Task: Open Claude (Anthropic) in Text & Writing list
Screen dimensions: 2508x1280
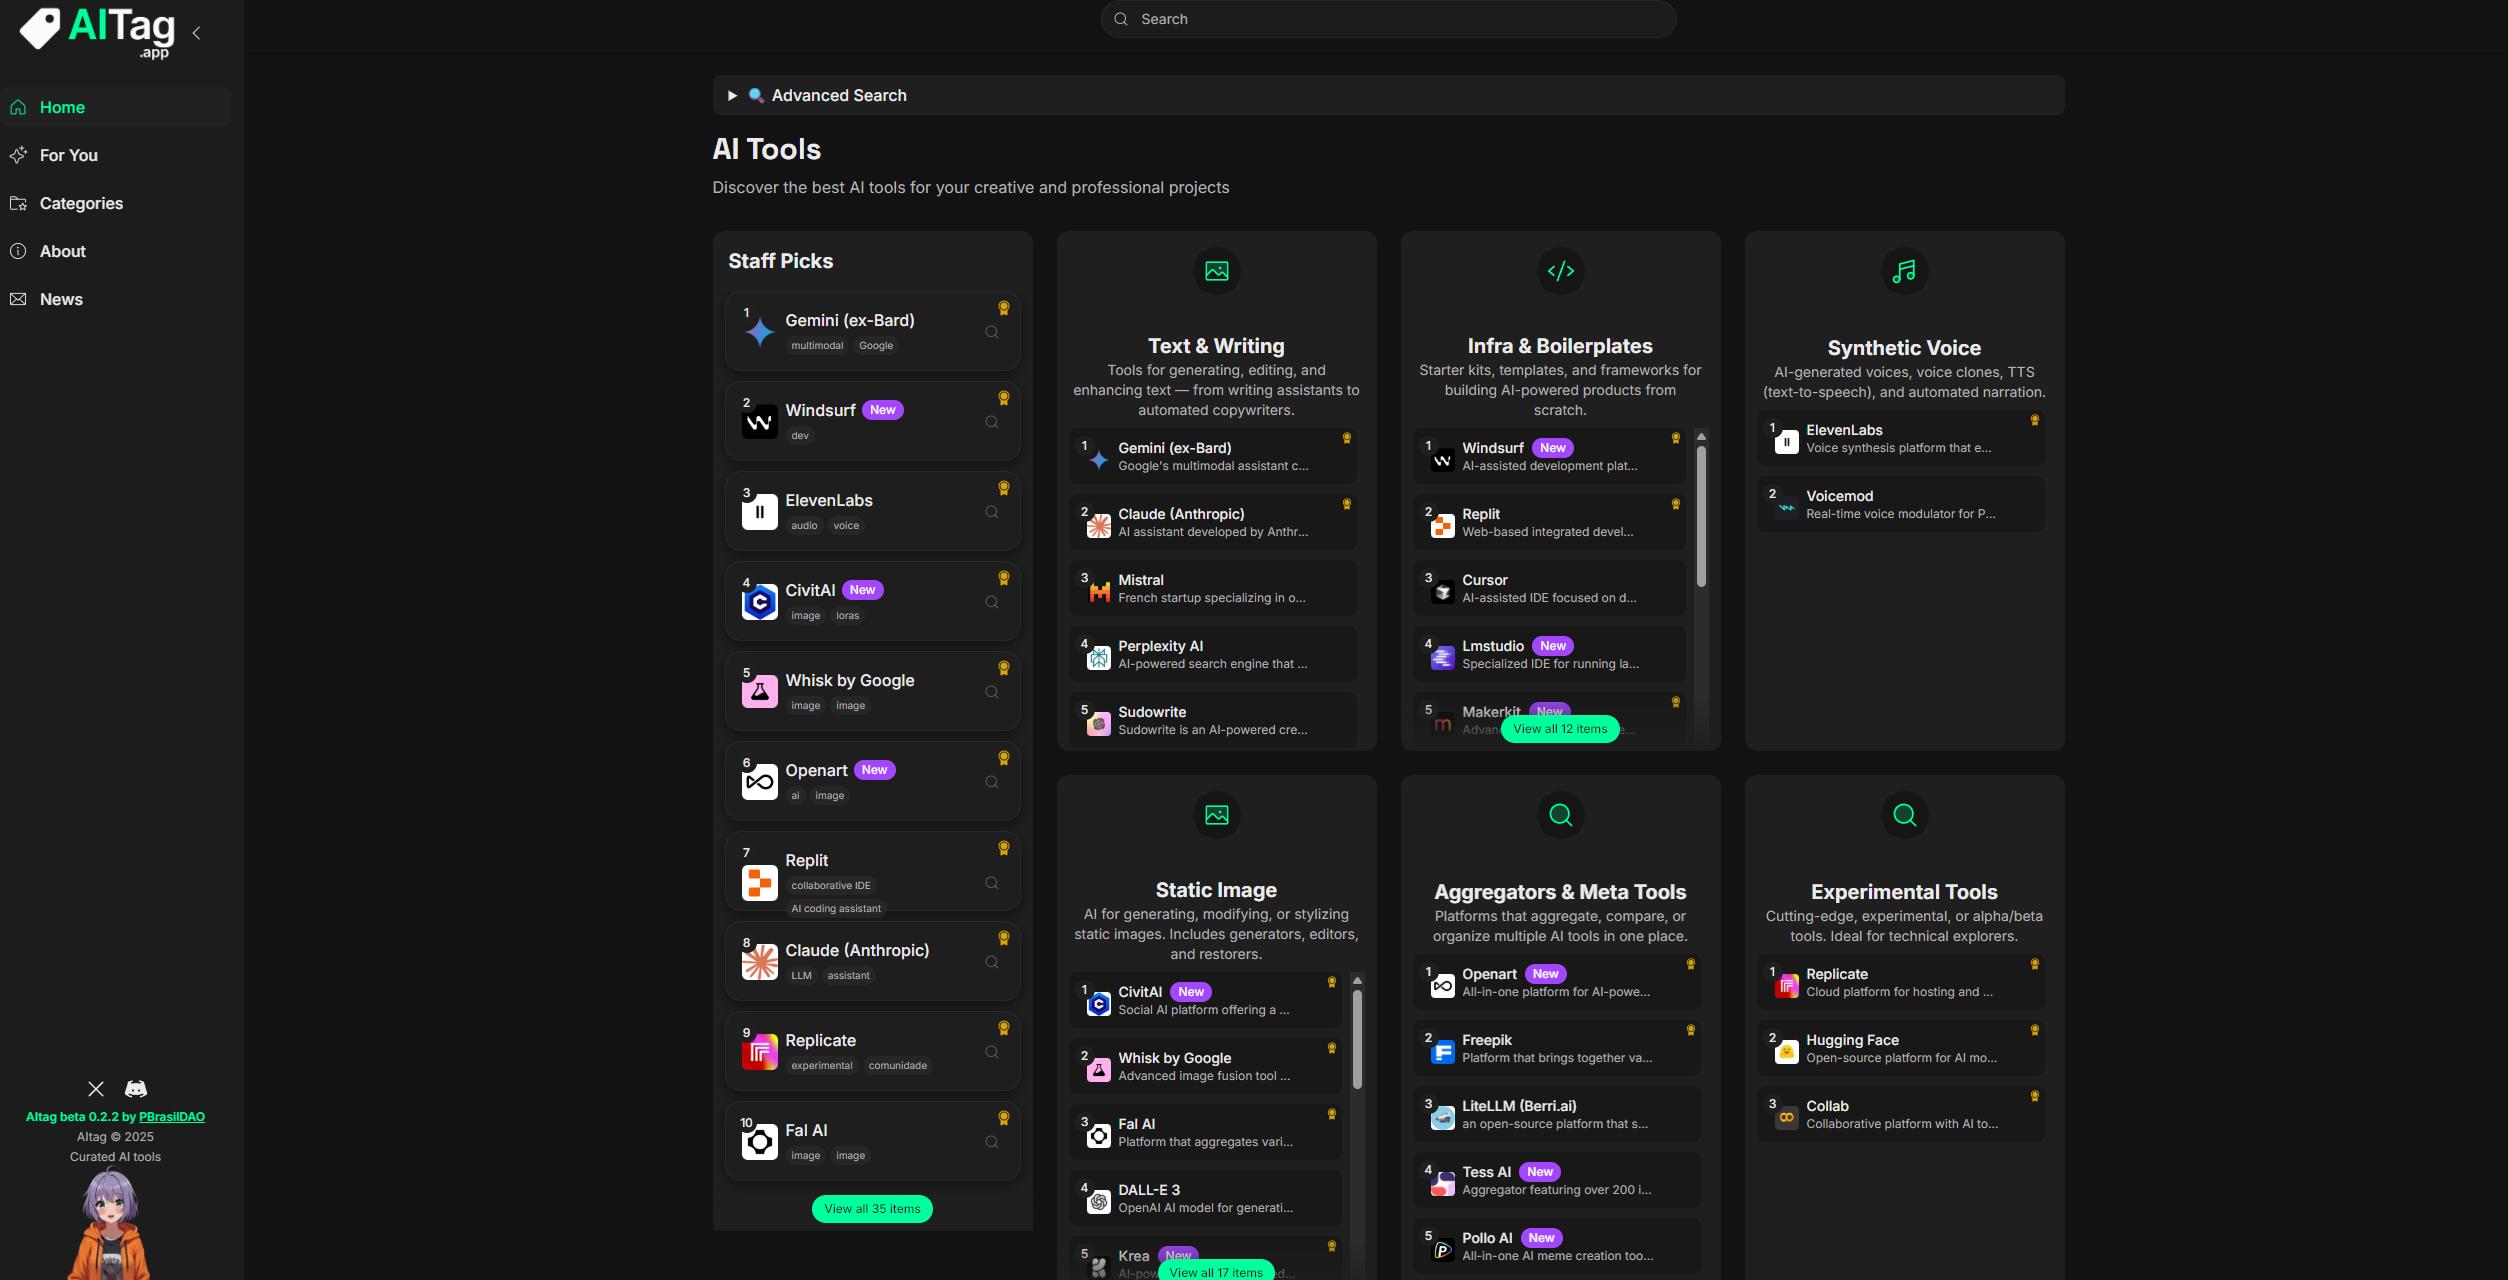Action: tap(1212, 523)
